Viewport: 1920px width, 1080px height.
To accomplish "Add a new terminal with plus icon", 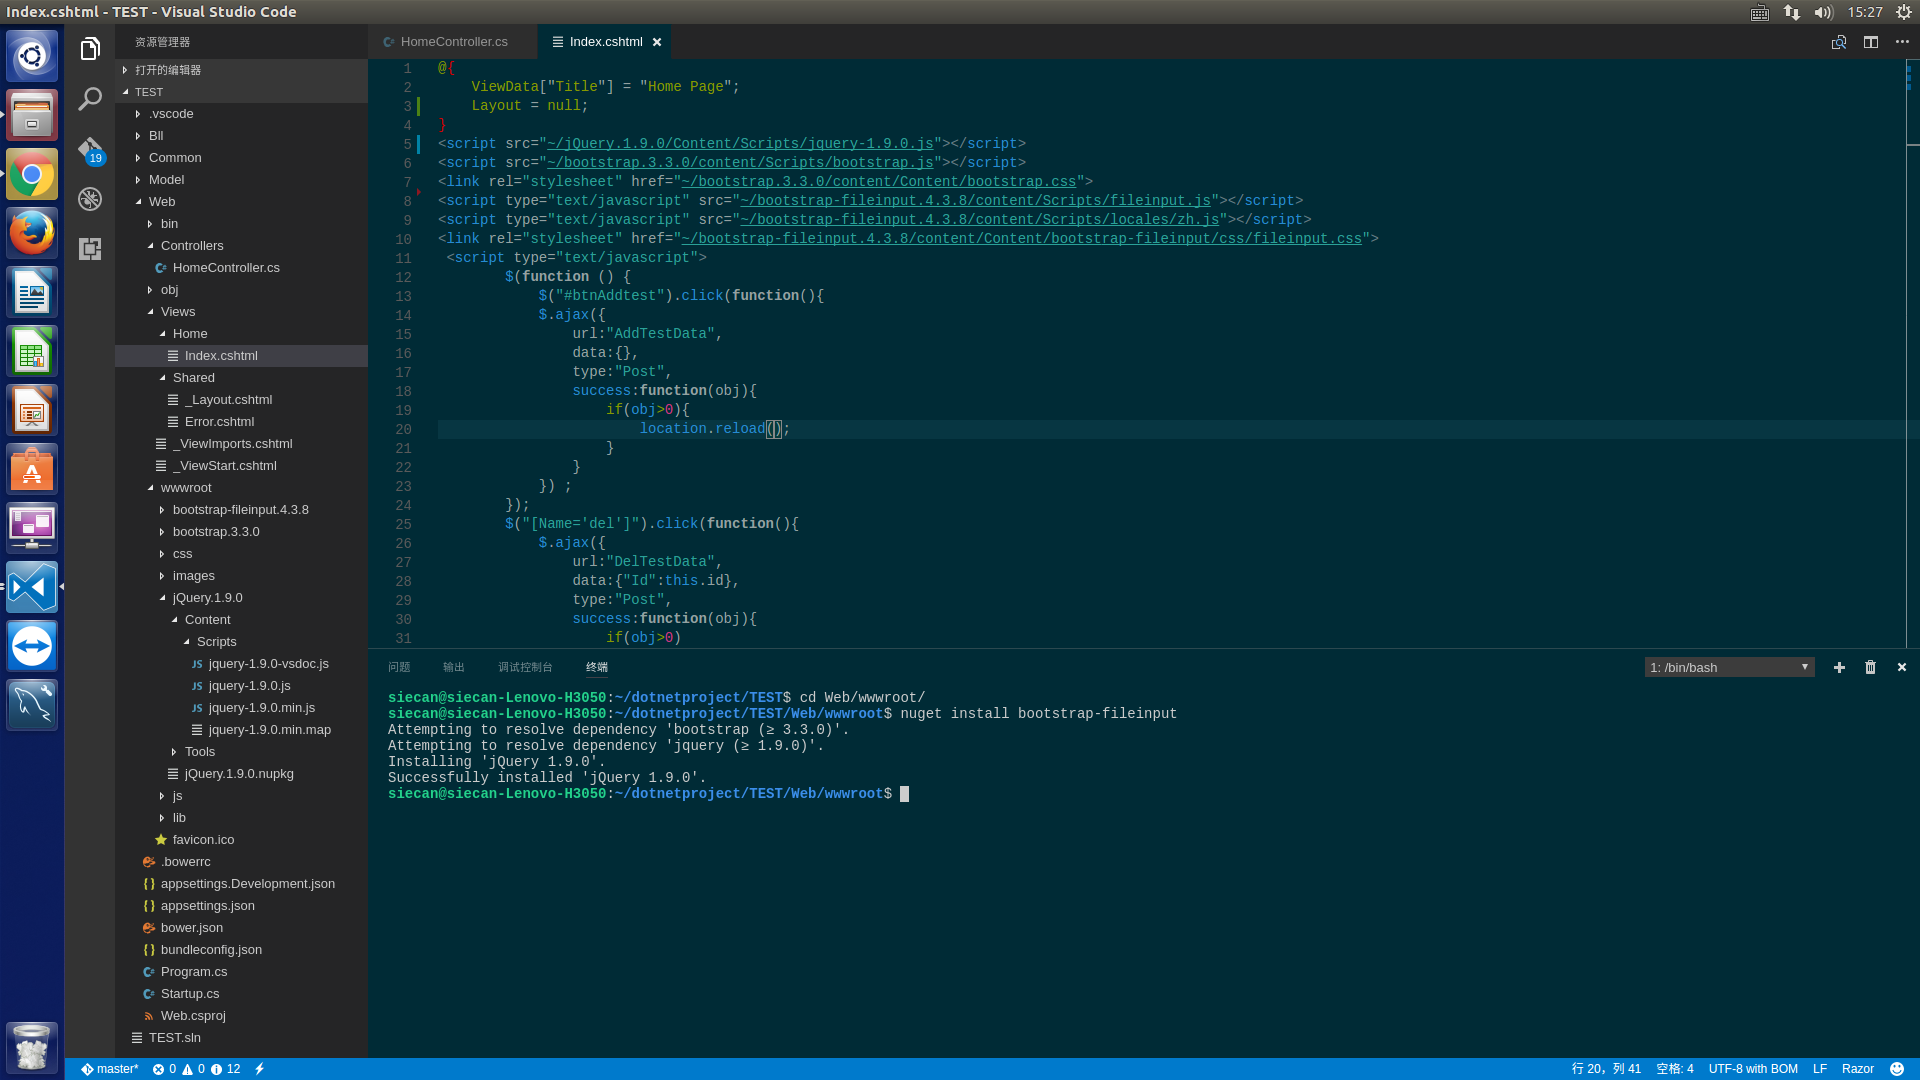I will point(1838,667).
